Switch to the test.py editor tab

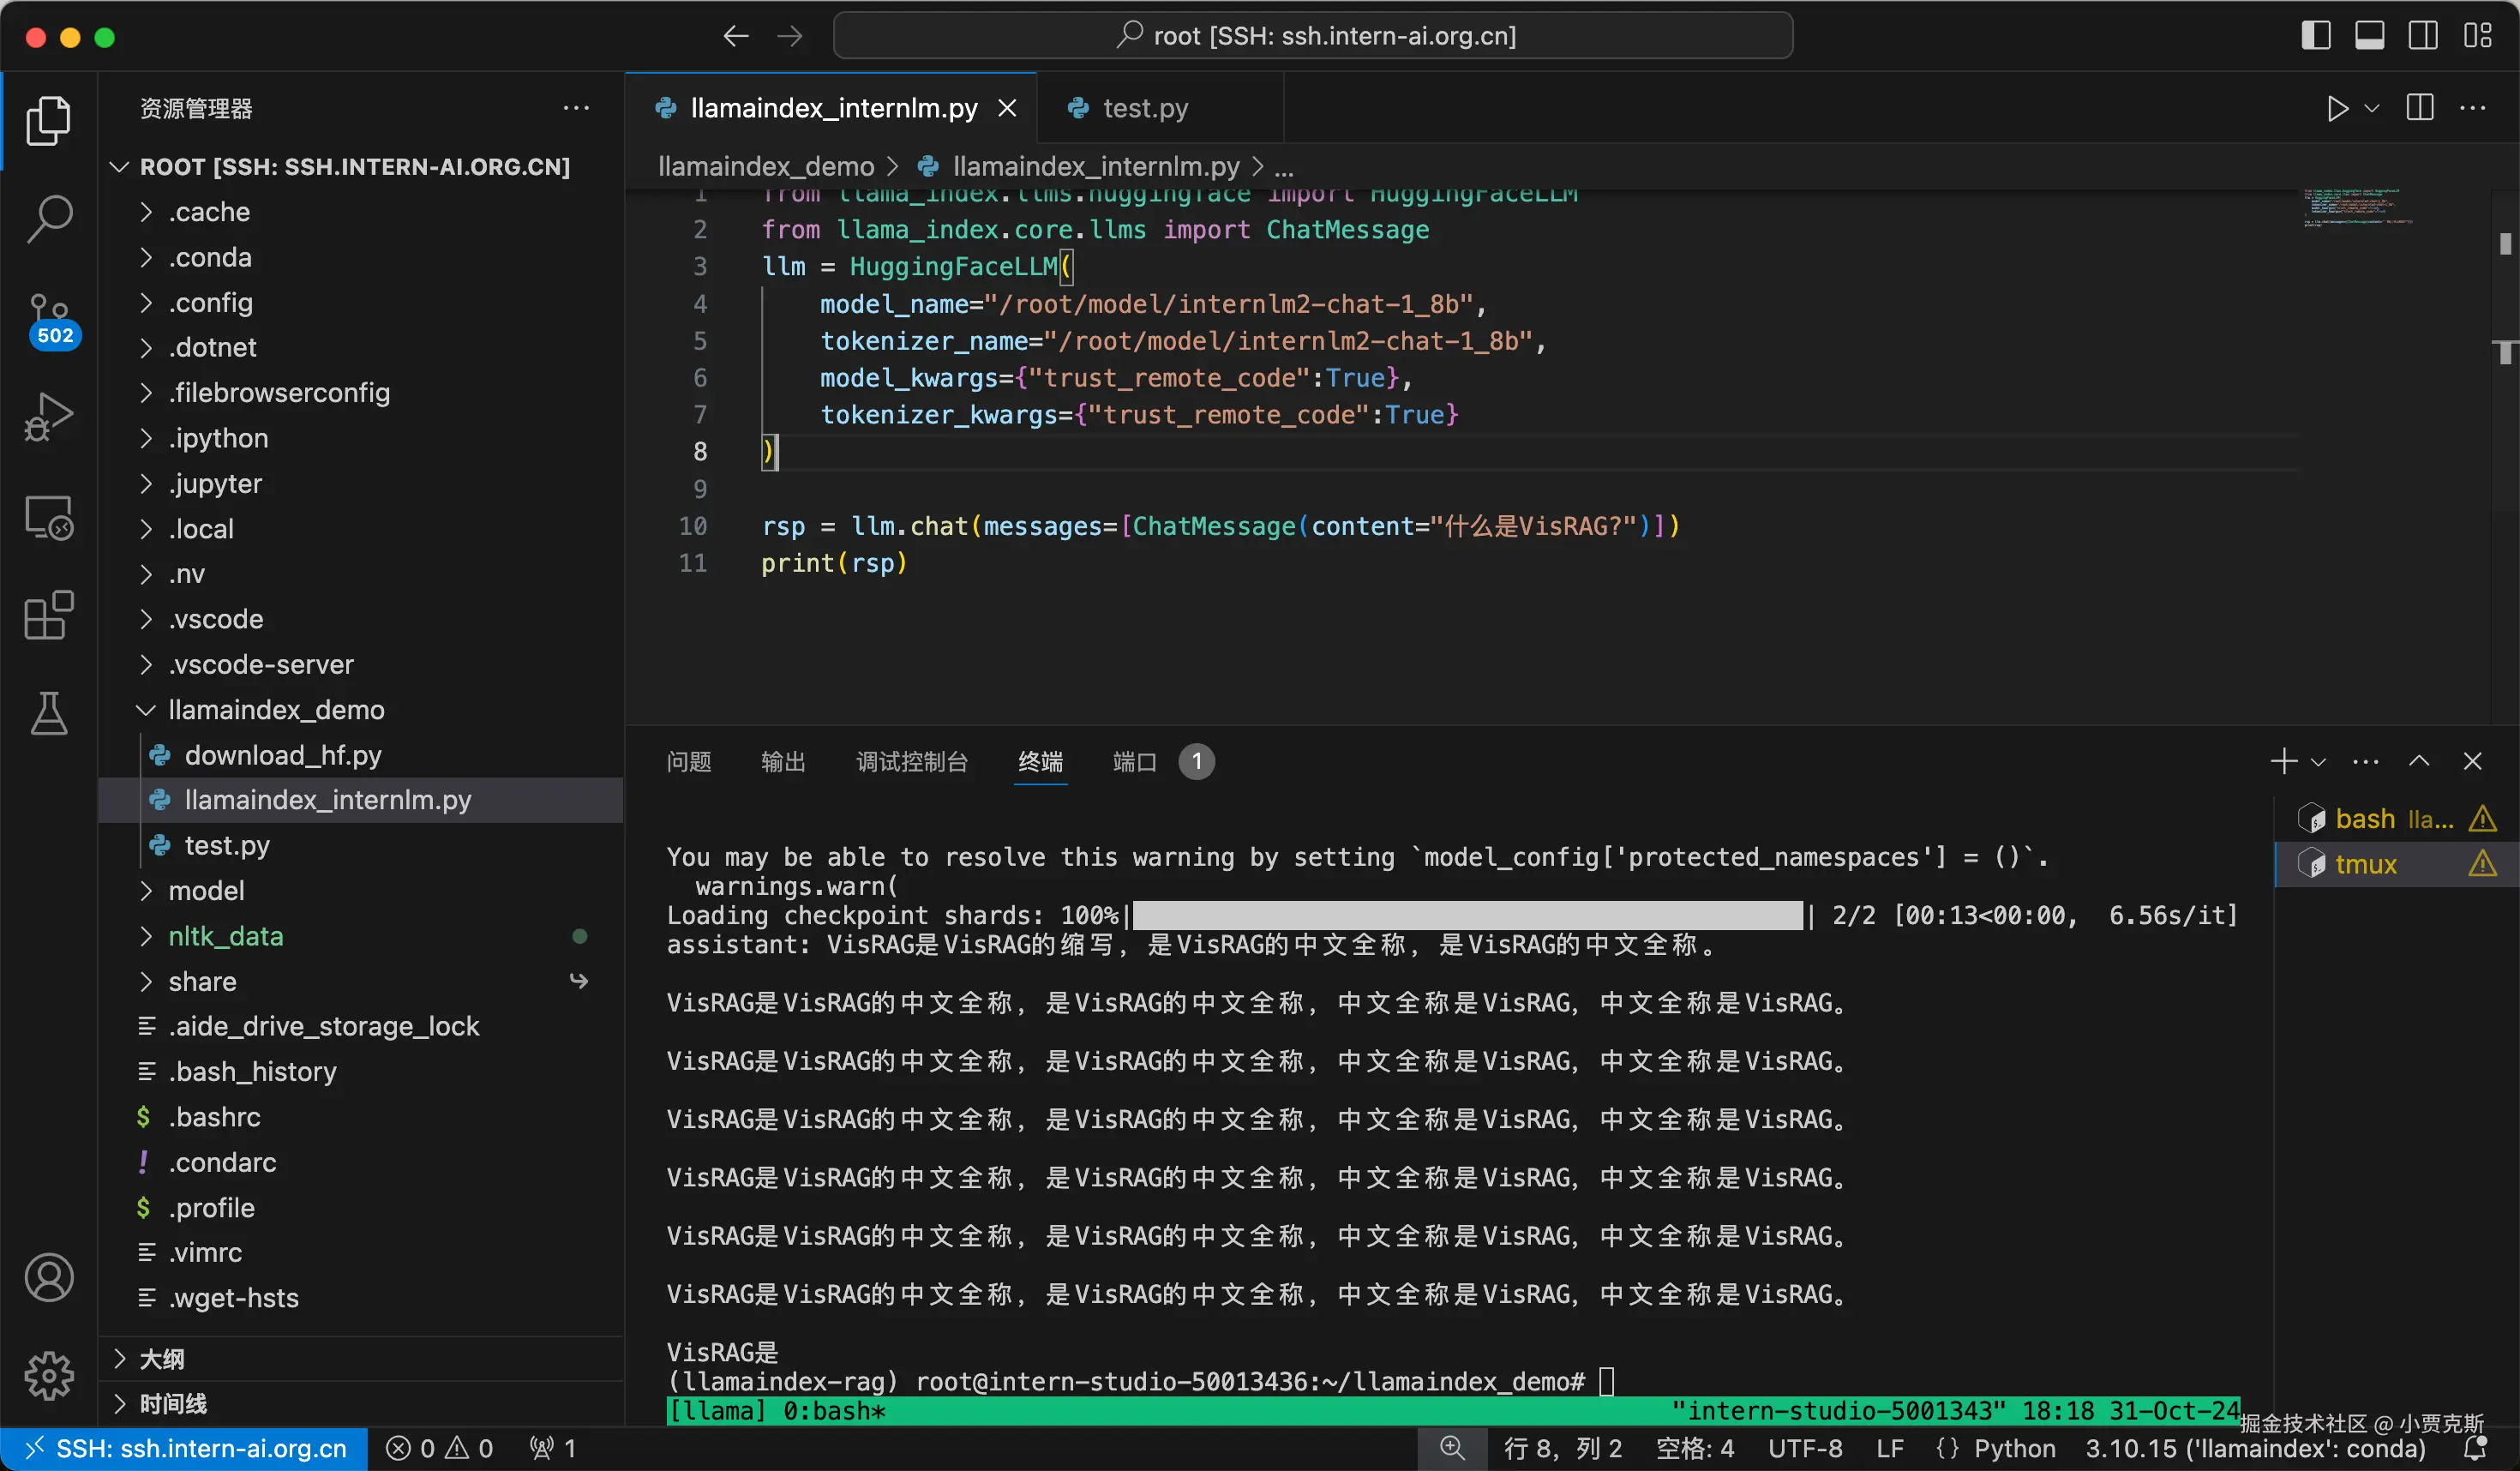tap(1144, 108)
